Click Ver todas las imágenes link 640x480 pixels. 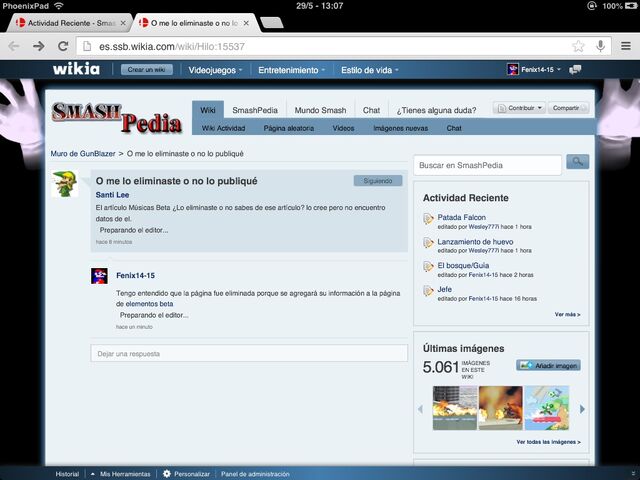[548, 442]
